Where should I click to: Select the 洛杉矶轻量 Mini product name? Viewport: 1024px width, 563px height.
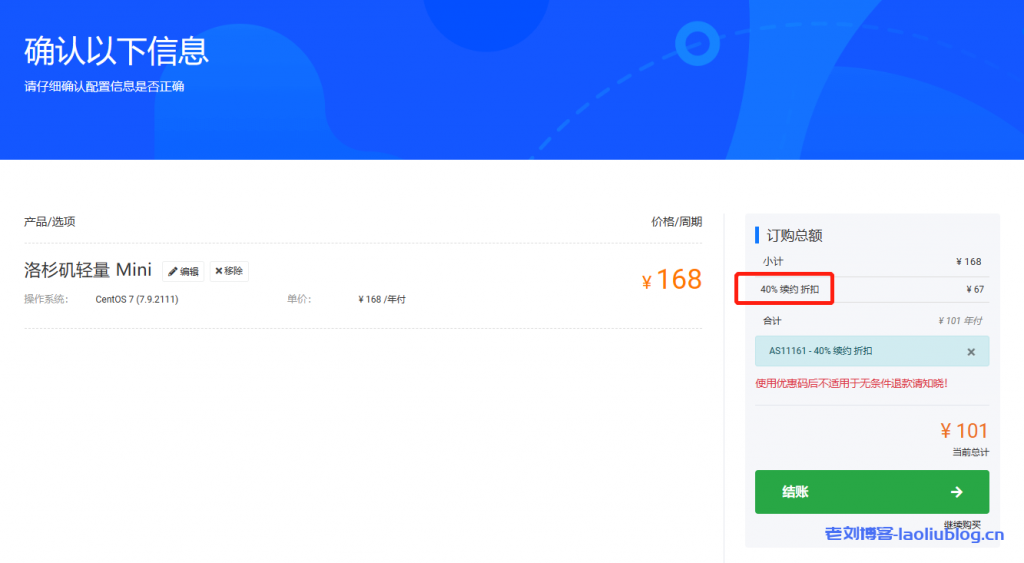(88, 270)
